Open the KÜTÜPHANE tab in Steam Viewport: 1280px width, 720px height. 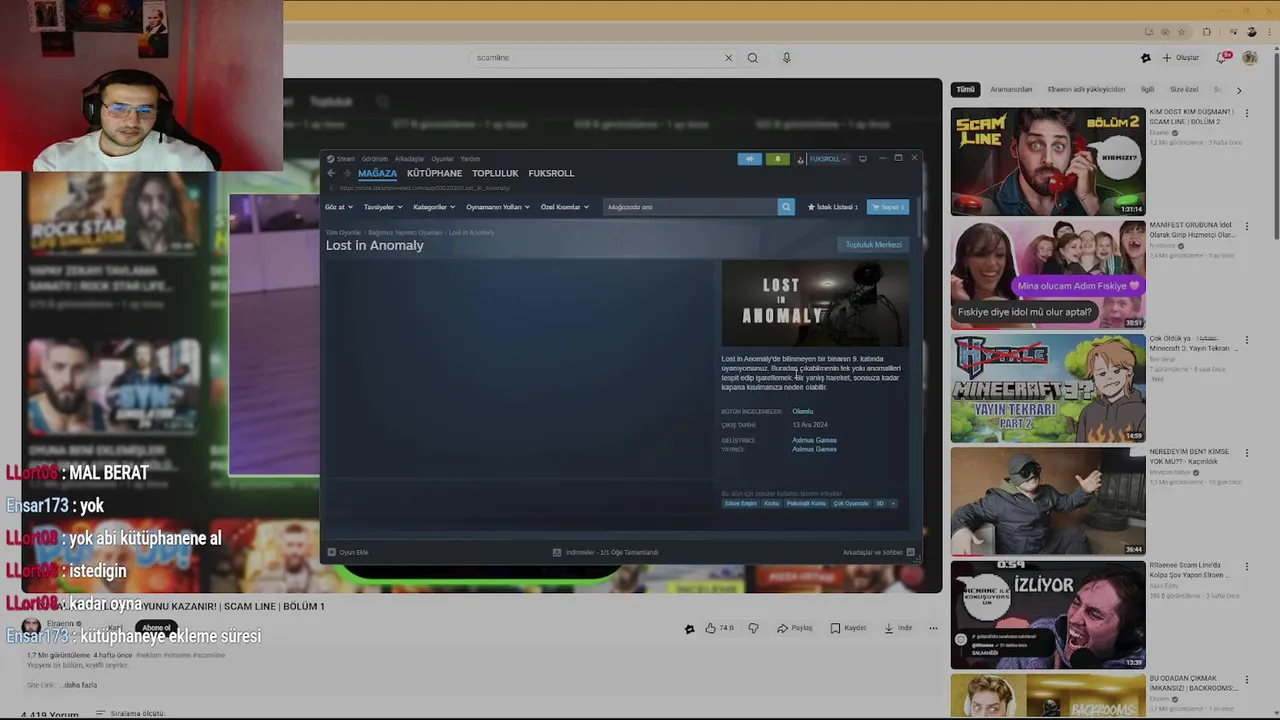pos(434,173)
